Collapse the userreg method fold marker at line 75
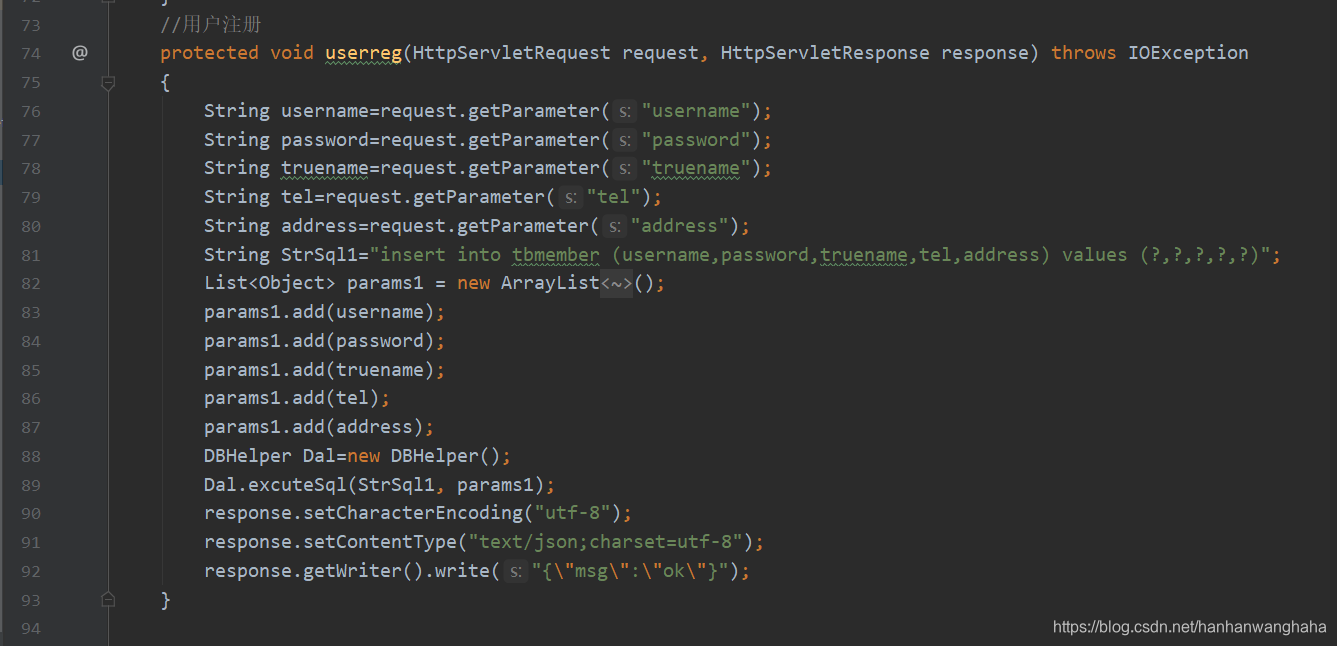 (108, 85)
